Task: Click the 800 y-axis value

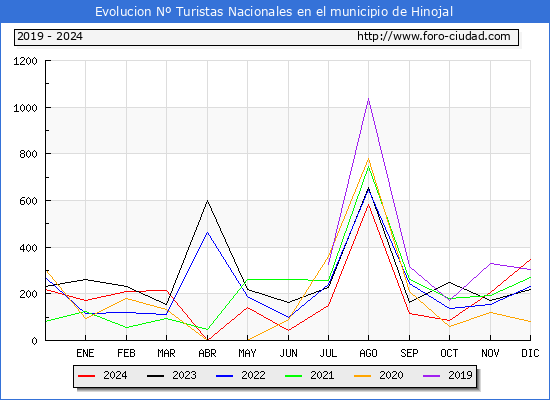Action: click(x=28, y=154)
